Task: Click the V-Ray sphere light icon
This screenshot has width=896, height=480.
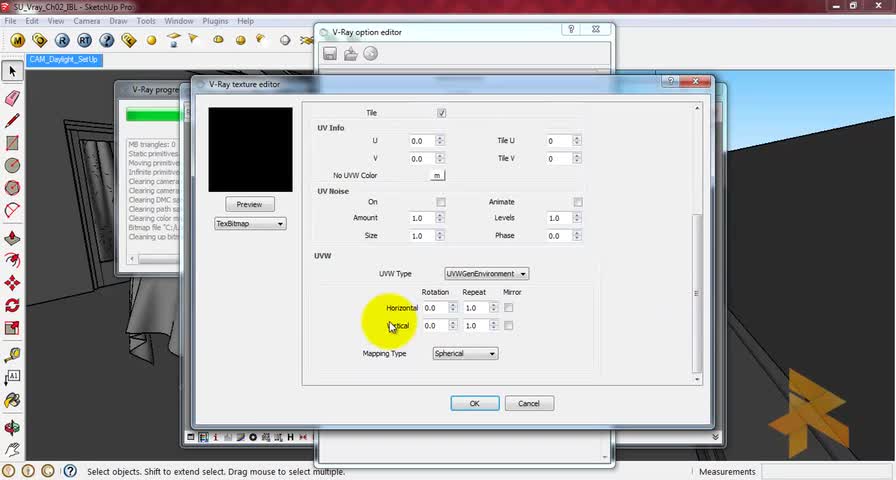Action: (151, 41)
